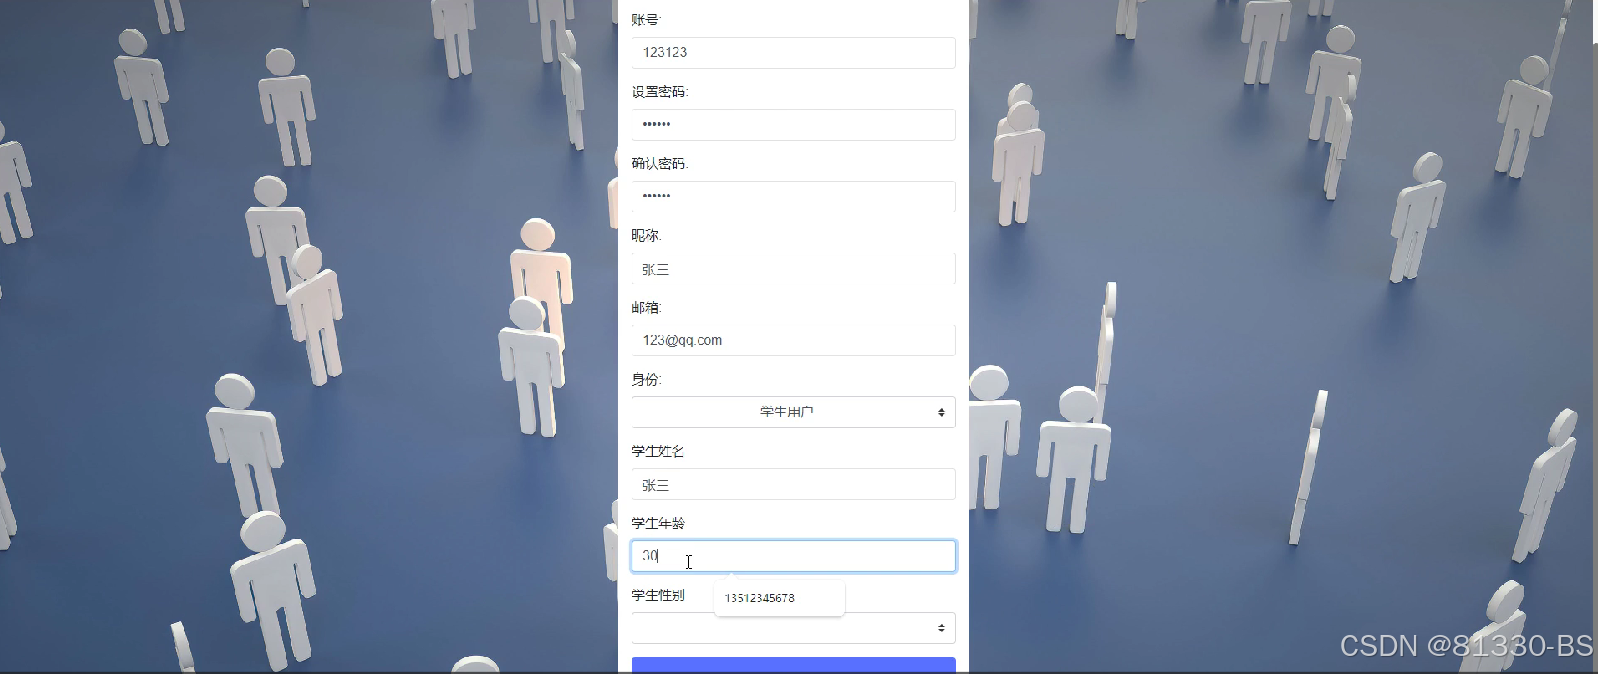Open the 学生性别 dropdown
This screenshot has height=674, width=1598.
793,628
